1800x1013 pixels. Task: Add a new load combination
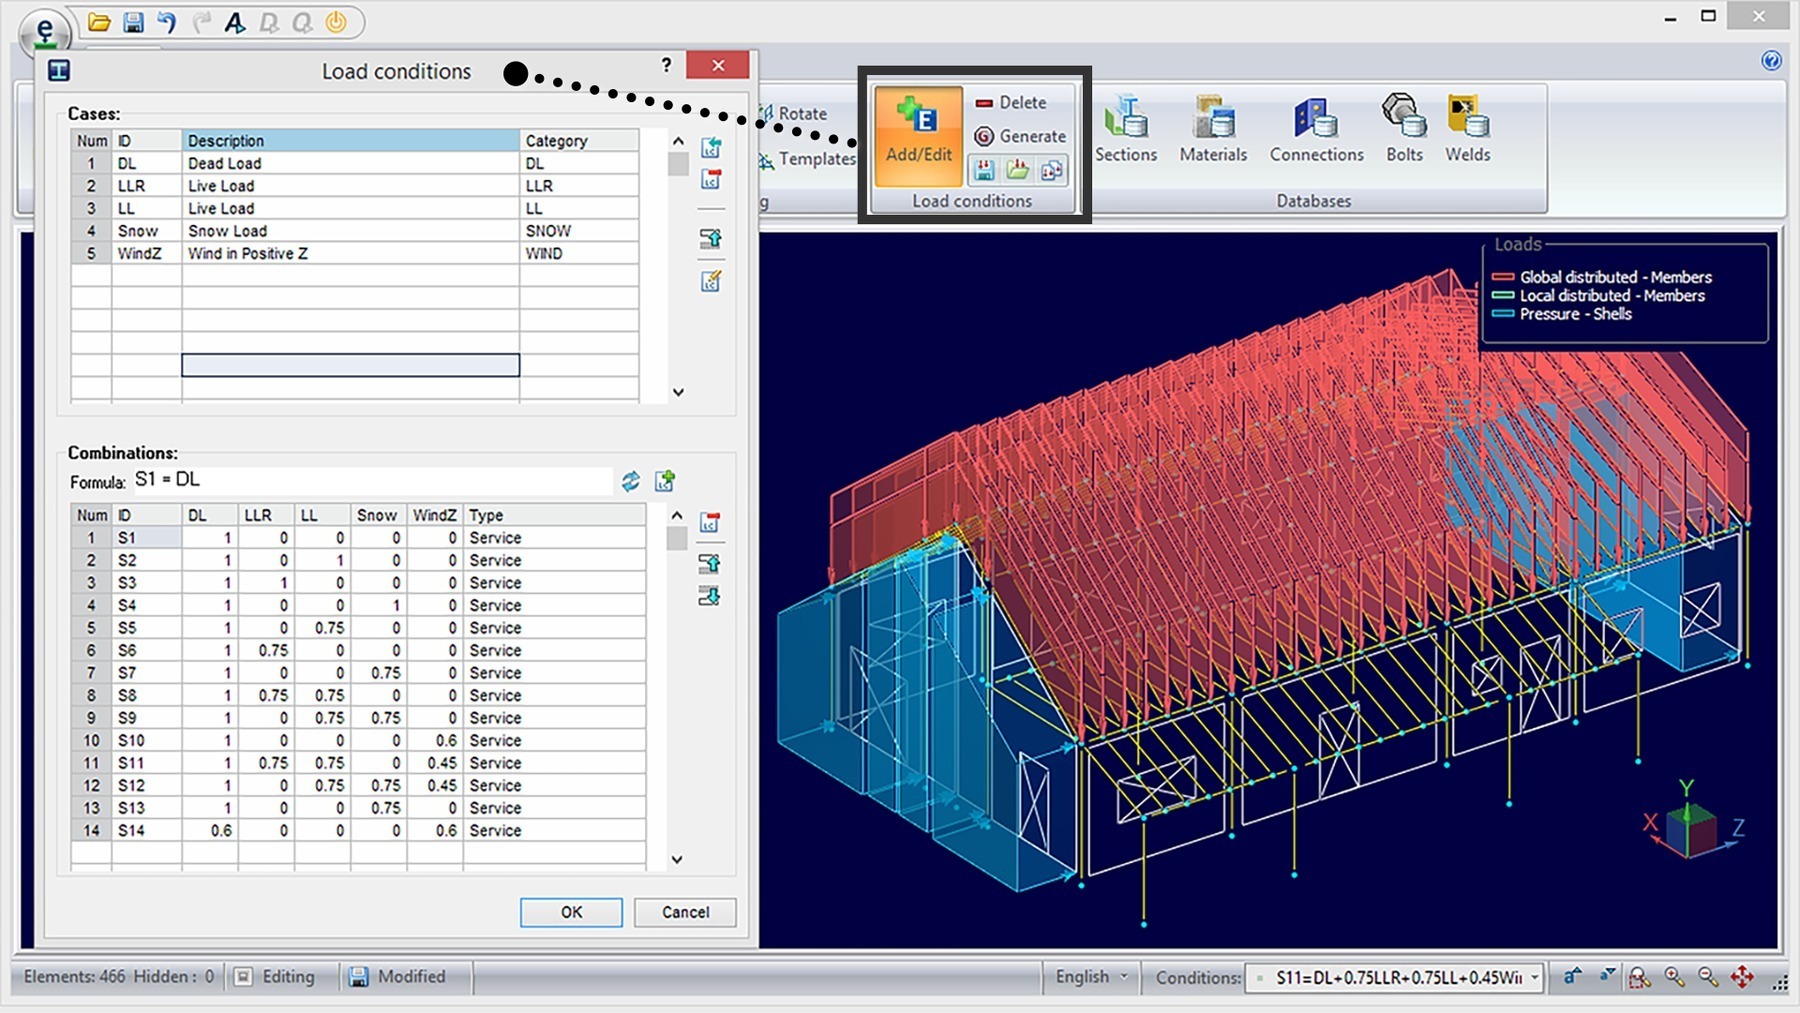click(x=665, y=482)
